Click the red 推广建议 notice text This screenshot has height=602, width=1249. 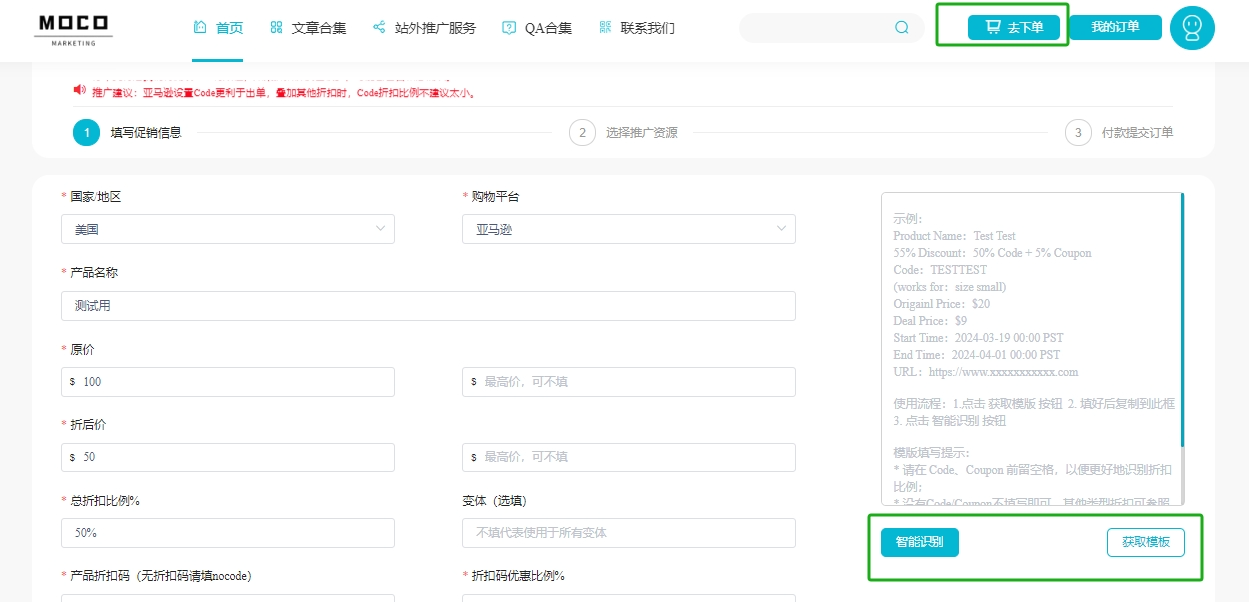pyautogui.click(x=283, y=93)
